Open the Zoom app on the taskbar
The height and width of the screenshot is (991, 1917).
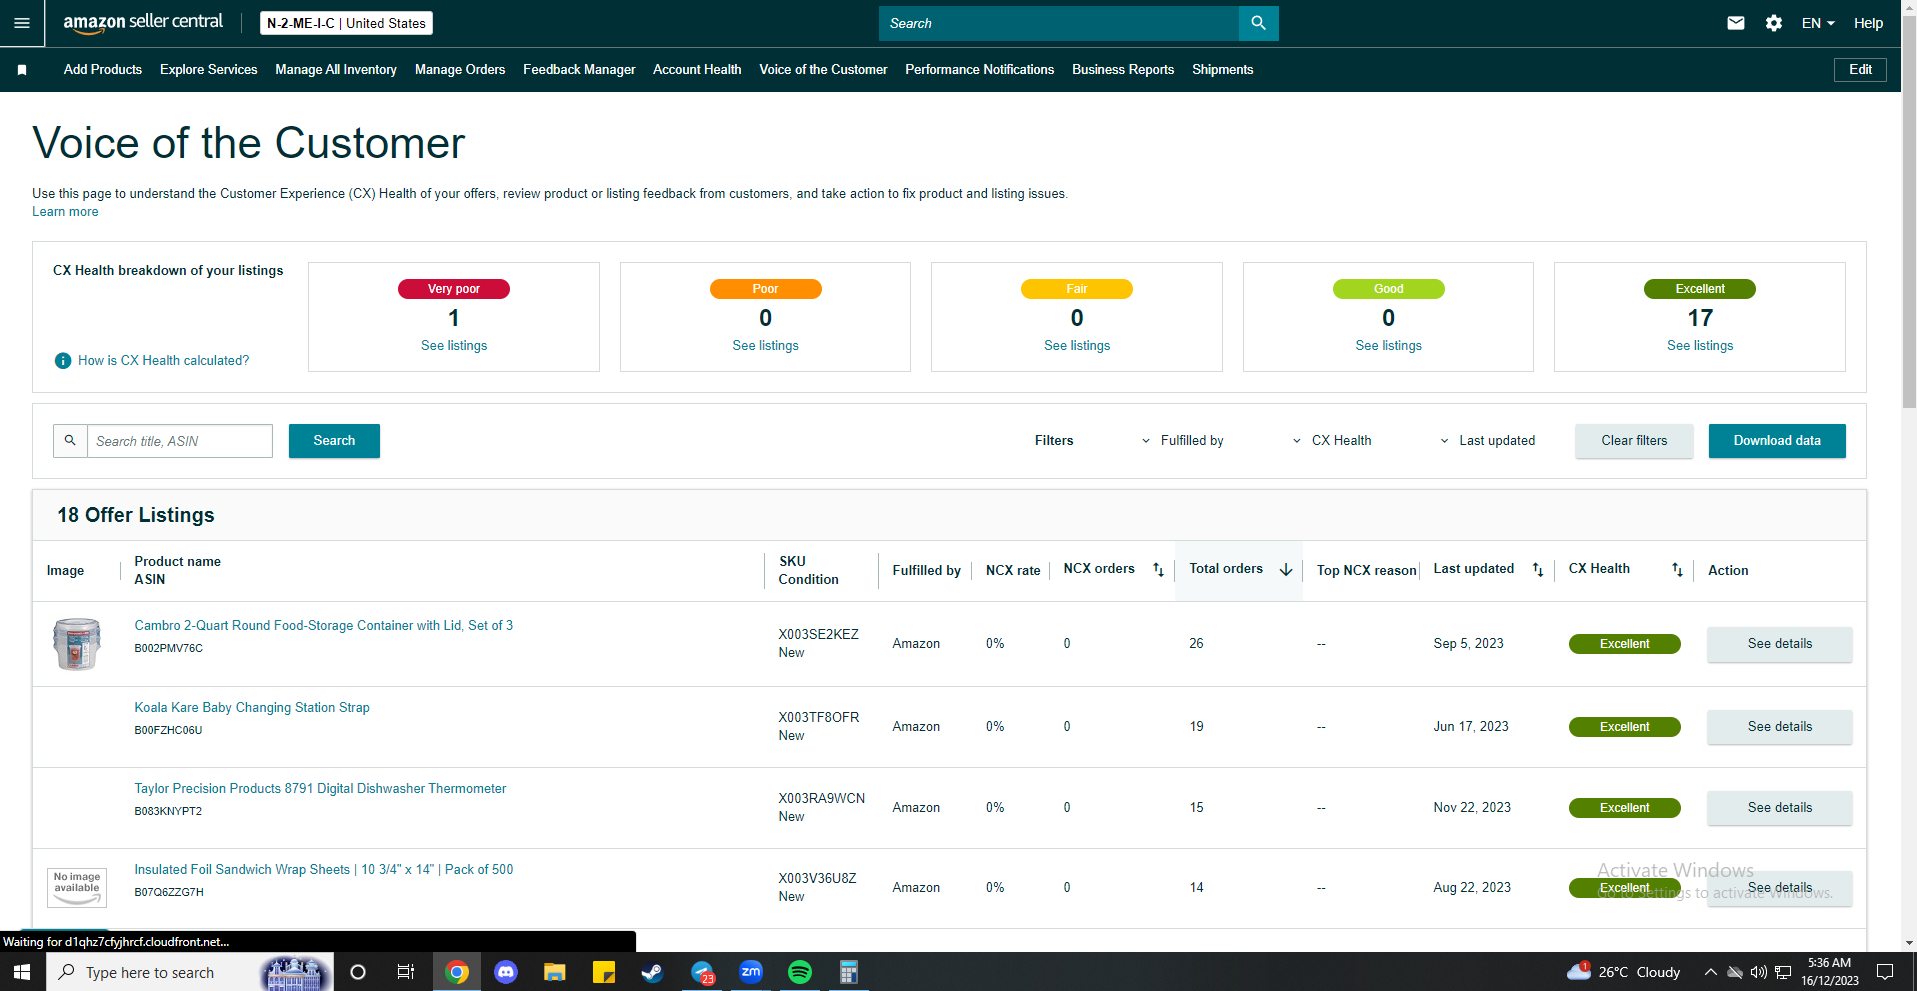coord(751,972)
